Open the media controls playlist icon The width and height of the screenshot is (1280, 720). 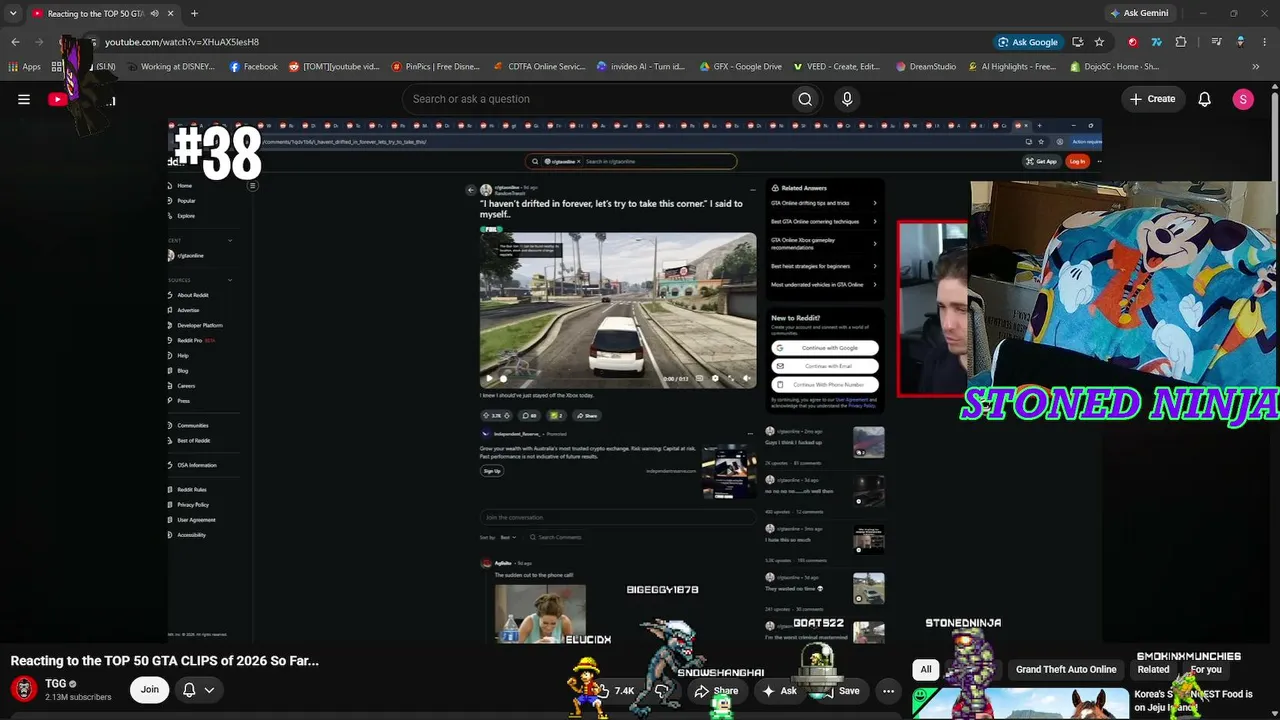pyautogui.click(x=1216, y=42)
